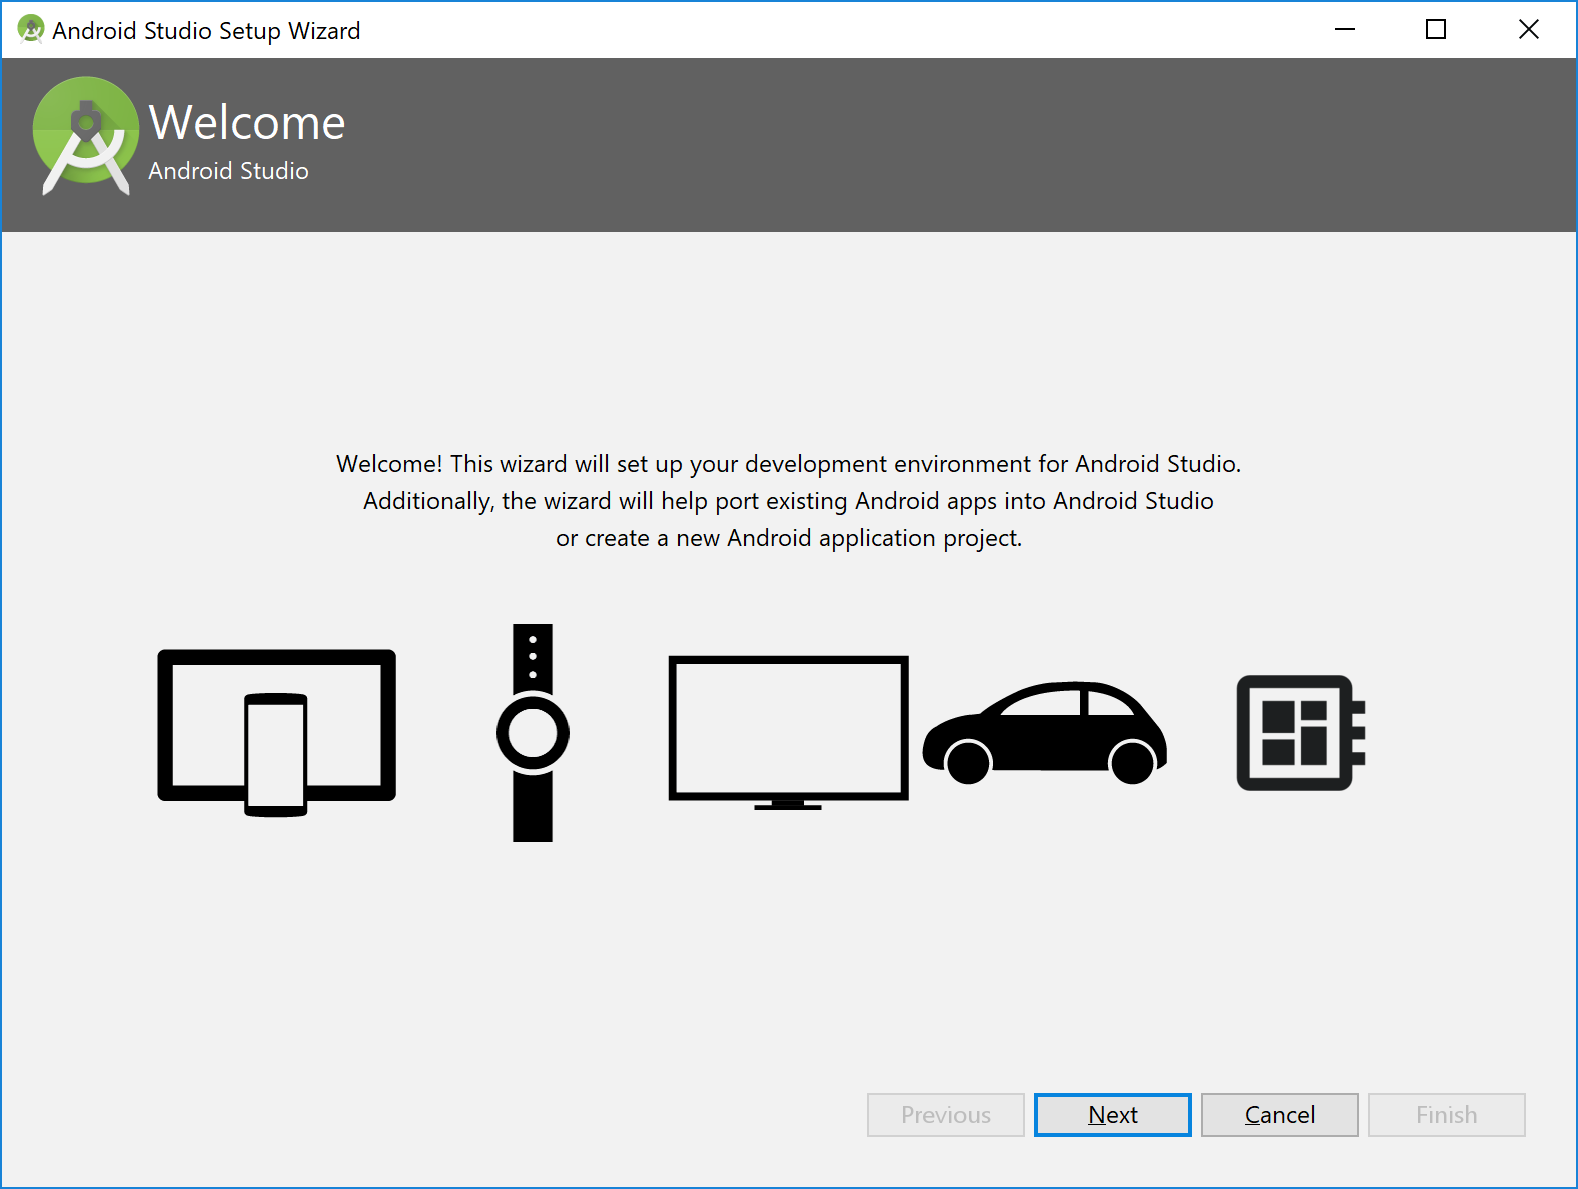Click the 'Additionally, the wizard will help' line
1578x1189 pixels.
tap(788, 501)
